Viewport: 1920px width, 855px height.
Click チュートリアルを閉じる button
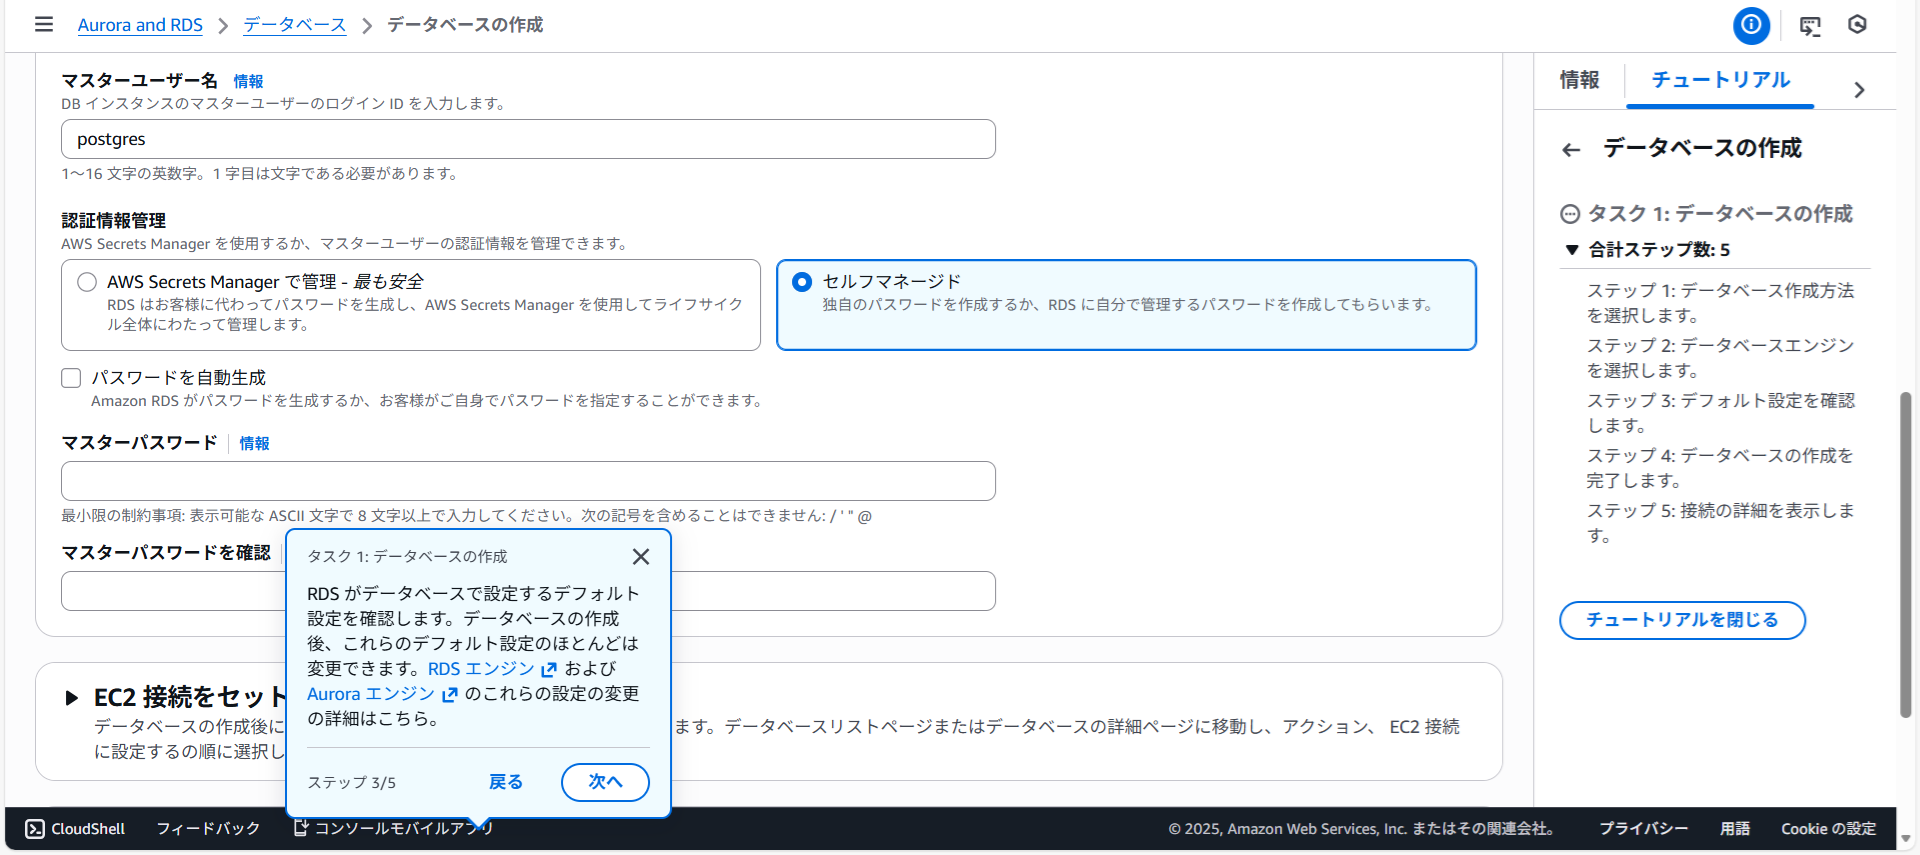[1682, 620]
